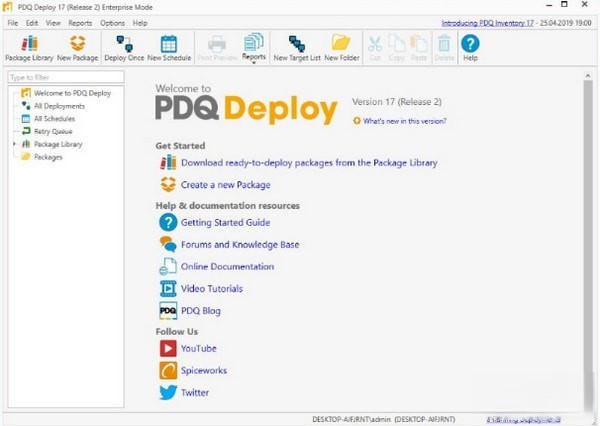Click the Copy toolbar icon
Screen dimensions: 600x426
point(396,49)
